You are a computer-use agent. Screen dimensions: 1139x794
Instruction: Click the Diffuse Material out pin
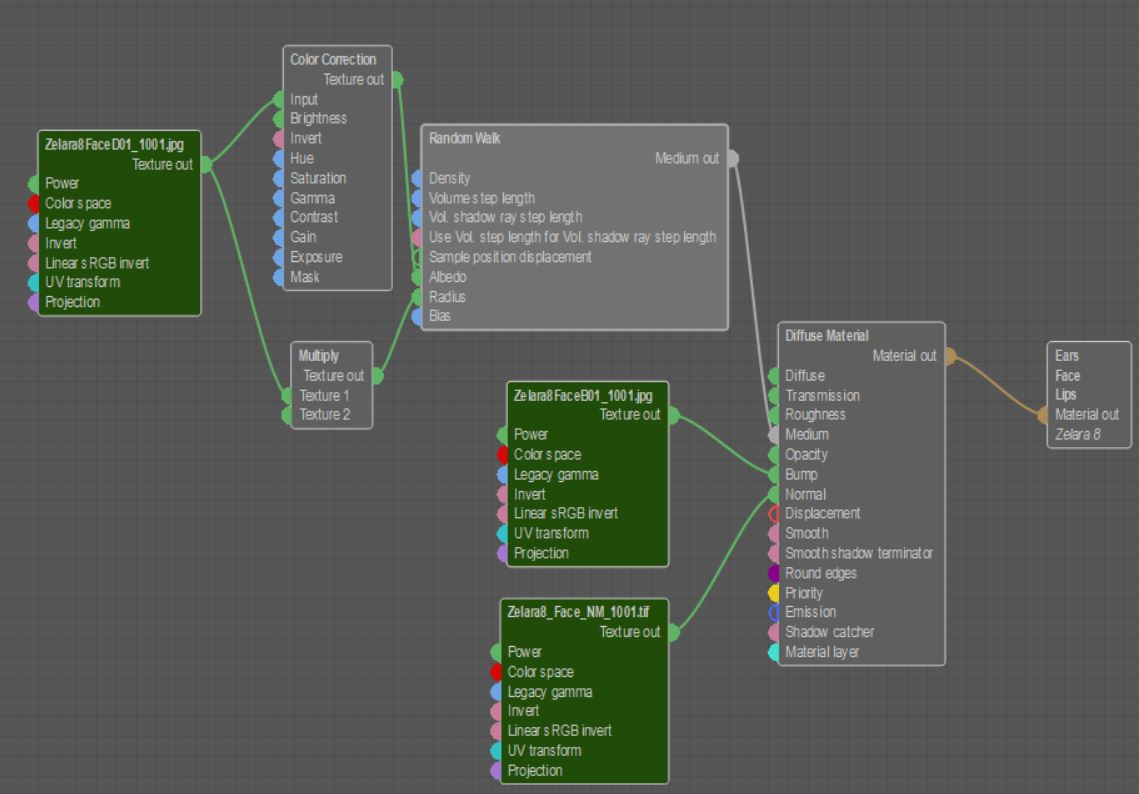(950, 356)
